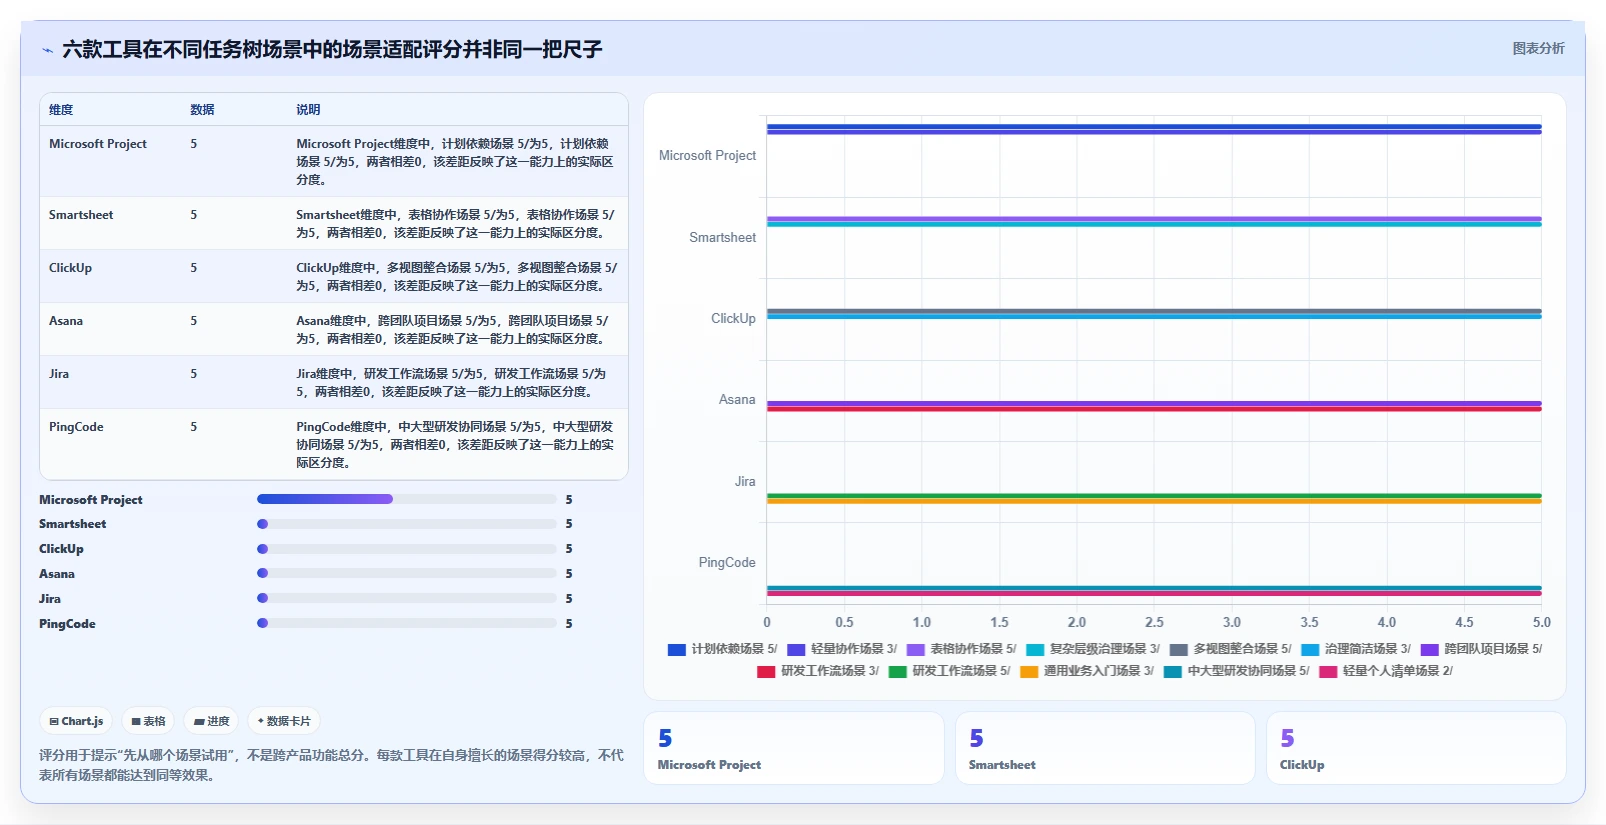
Task: Toggle the 治理简洁场景 legend item
Action: [x=1356, y=649]
